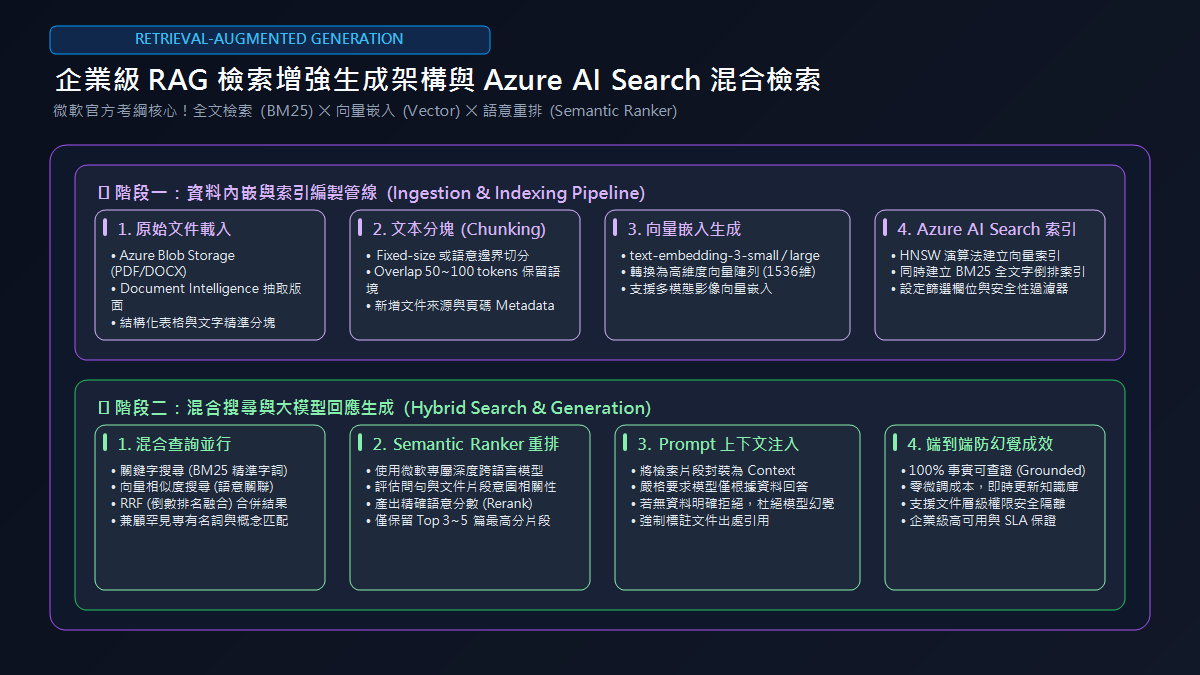Click the bullet "RRF (倒數排名融合) 合併結果"

[199, 504]
